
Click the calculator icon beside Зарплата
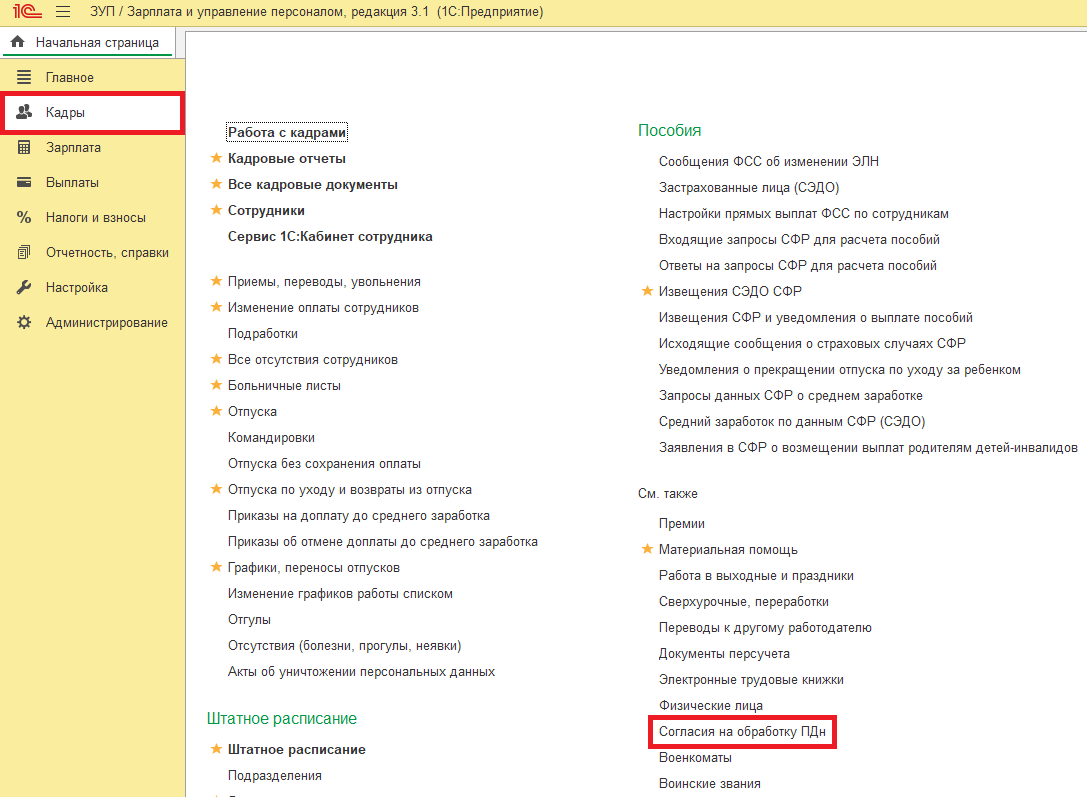pos(24,148)
